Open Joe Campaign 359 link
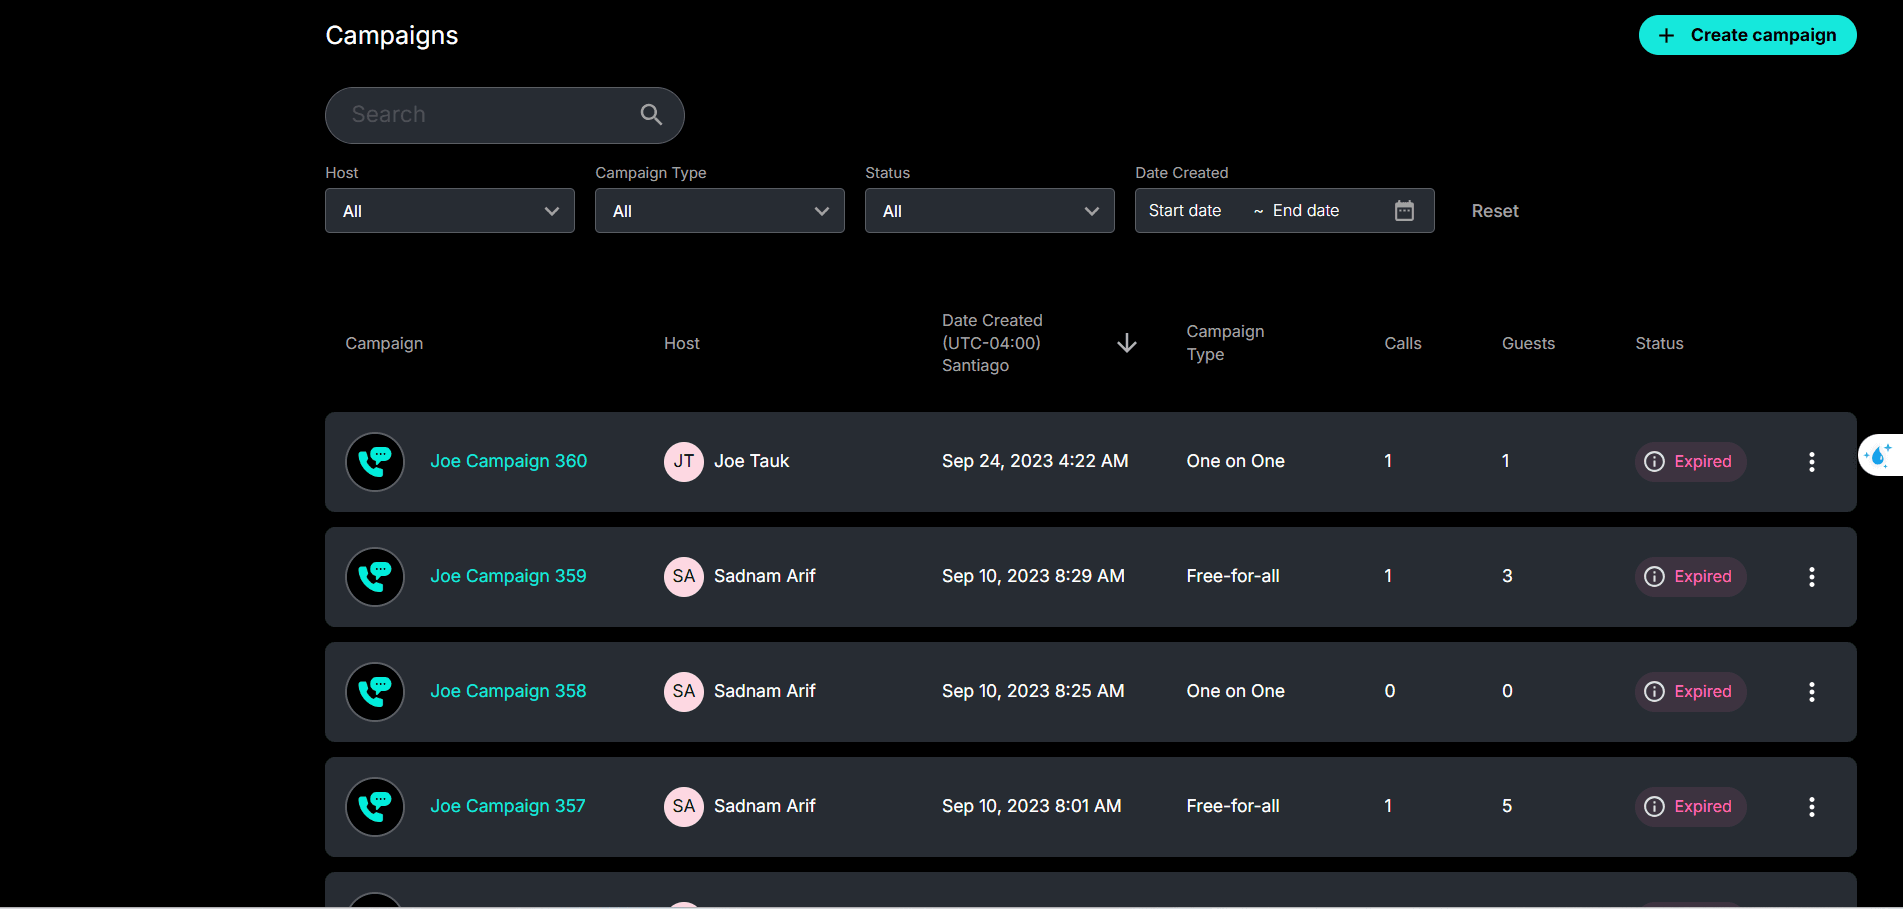 pos(508,576)
